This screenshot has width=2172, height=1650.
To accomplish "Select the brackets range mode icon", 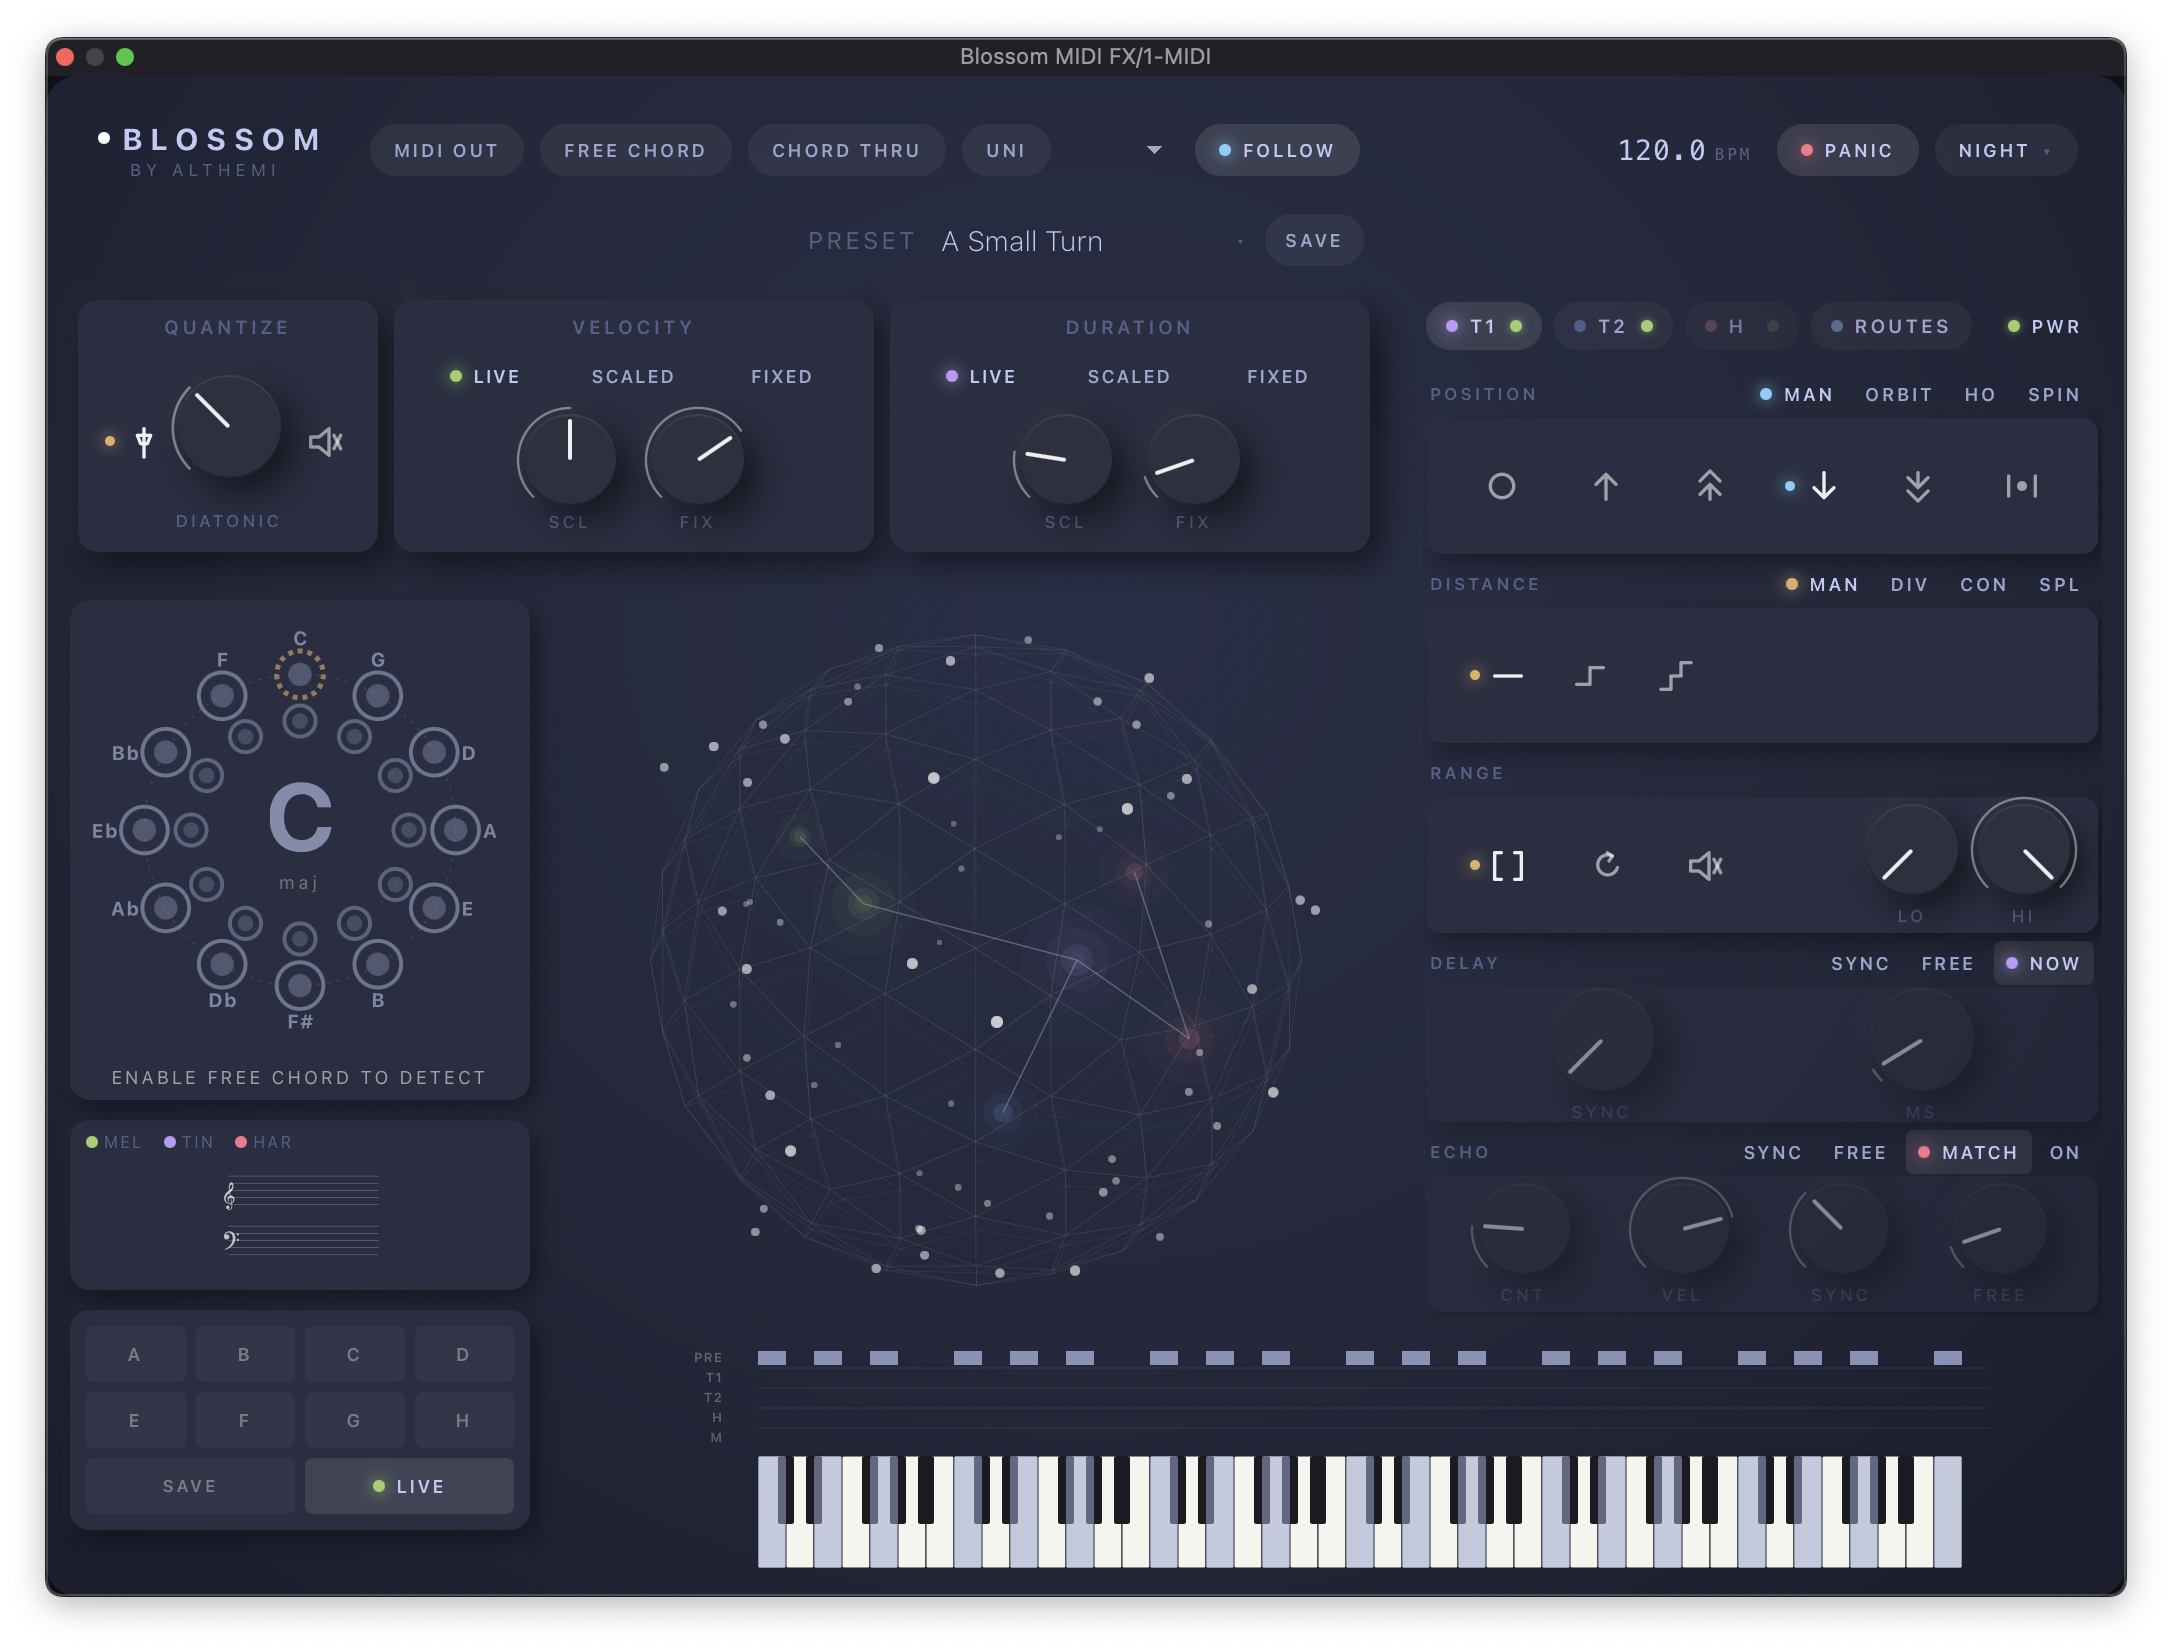I will point(1507,865).
